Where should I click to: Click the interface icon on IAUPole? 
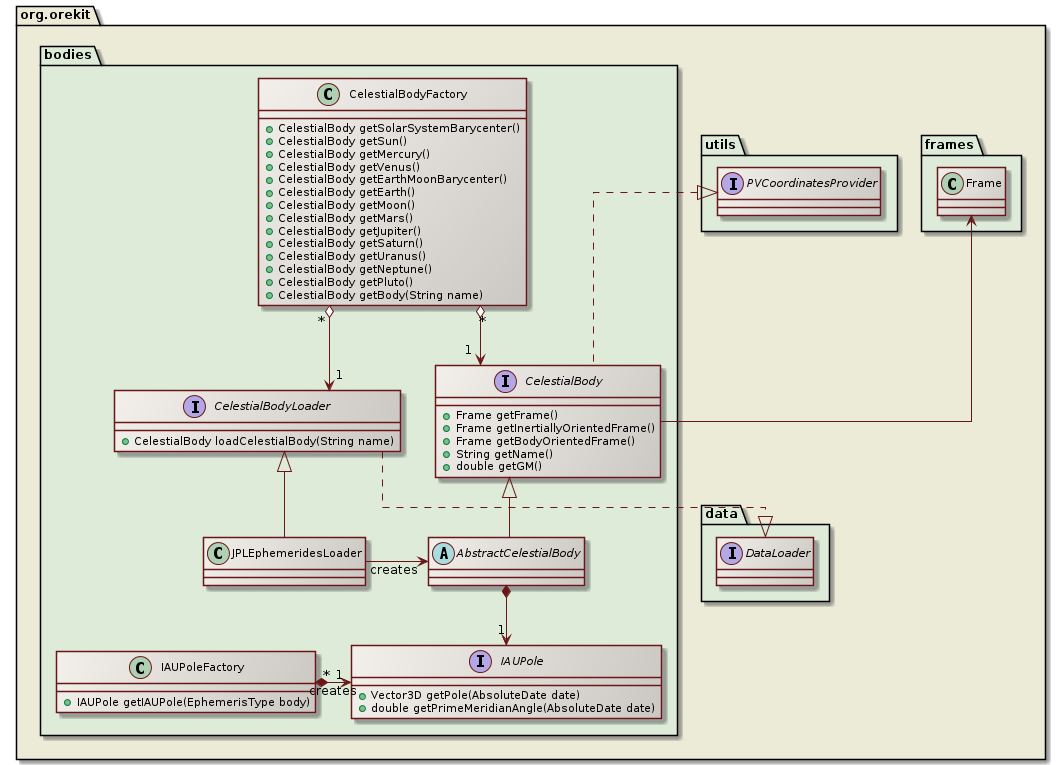(479, 661)
